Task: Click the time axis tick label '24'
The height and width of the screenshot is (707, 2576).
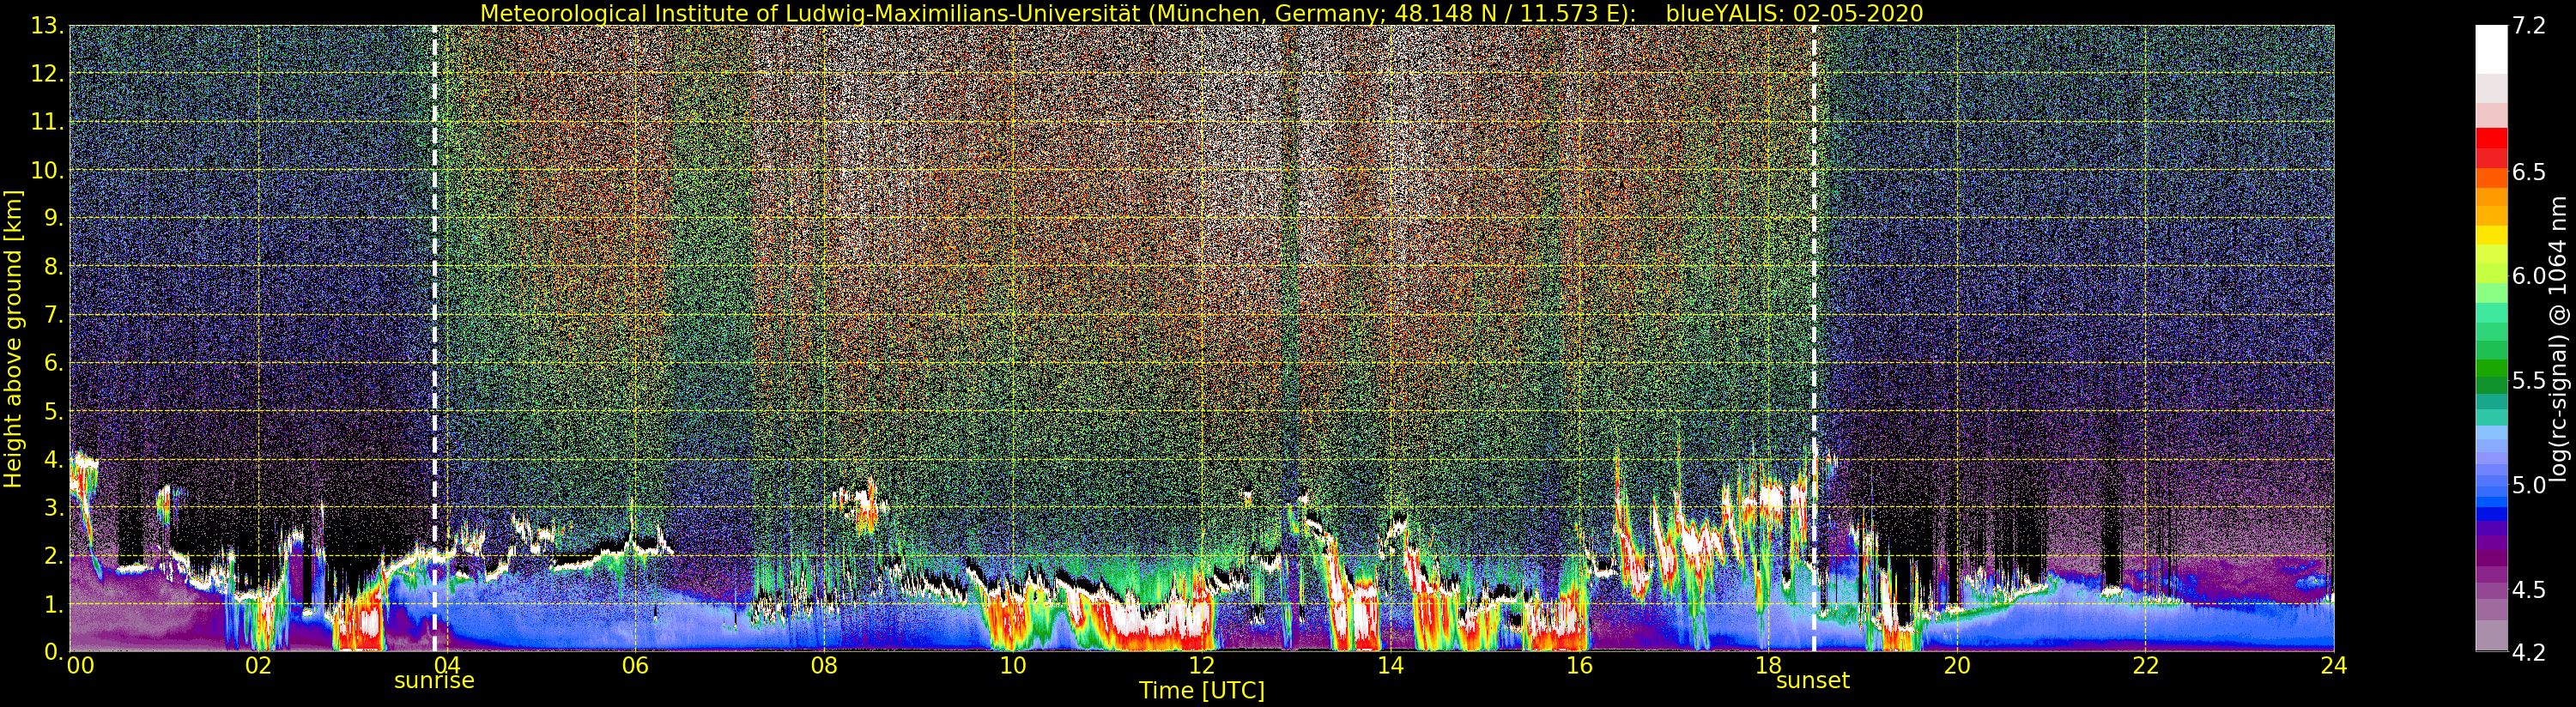Action: click(2334, 666)
